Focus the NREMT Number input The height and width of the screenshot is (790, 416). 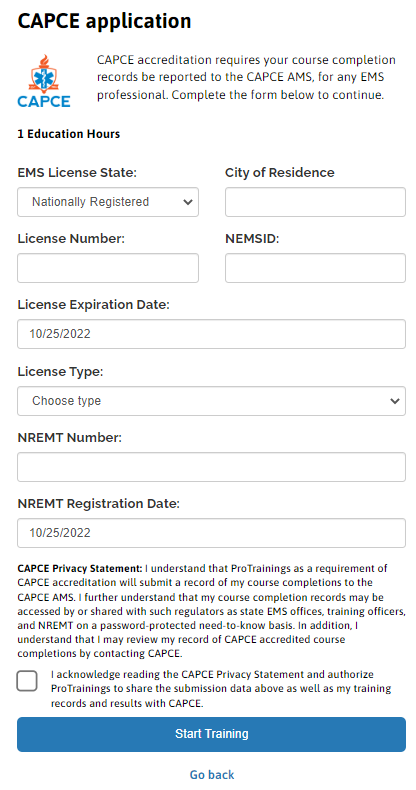pos(212,467)
